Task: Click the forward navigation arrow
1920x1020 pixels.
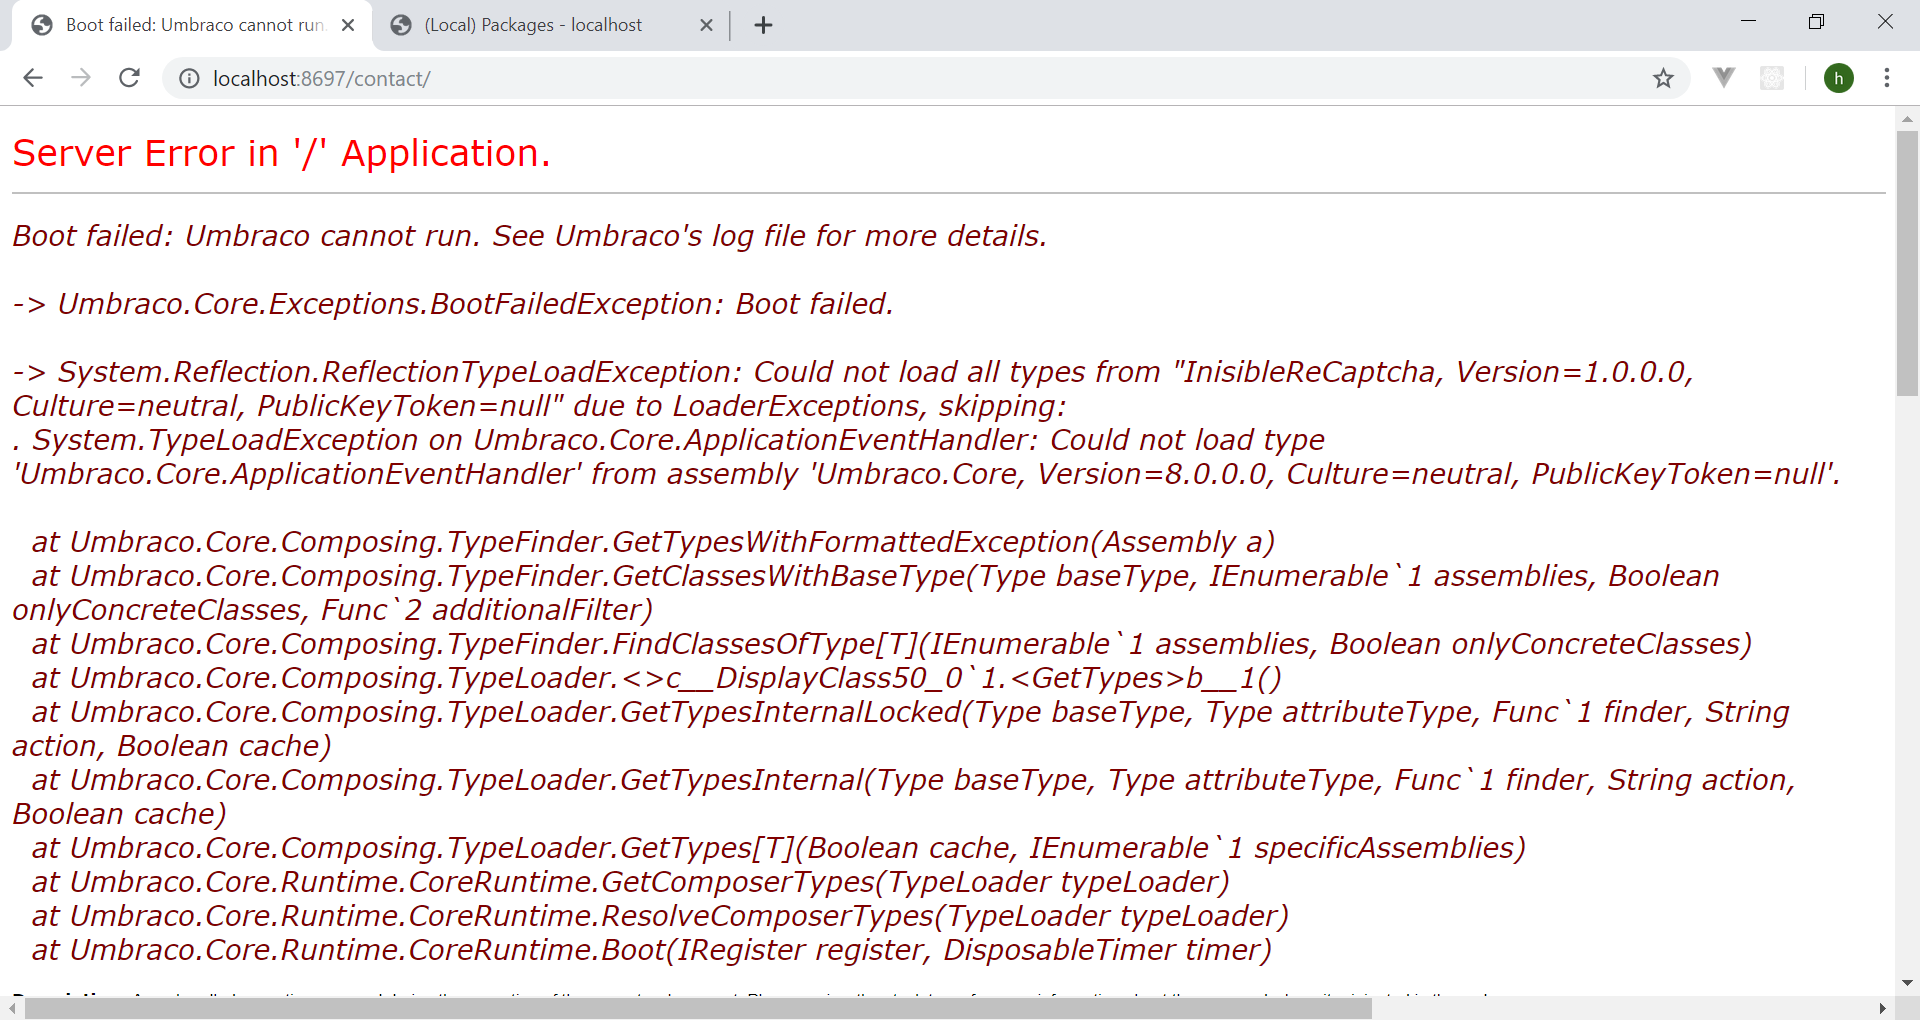Action: pyautogui.click(x=81, y=78)
